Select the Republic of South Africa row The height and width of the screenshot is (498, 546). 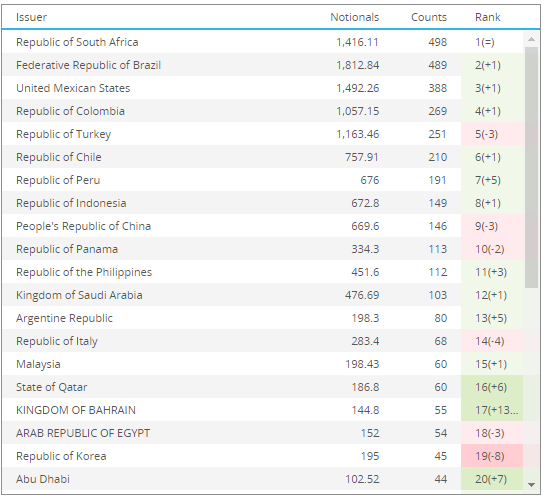click(263, 42)
